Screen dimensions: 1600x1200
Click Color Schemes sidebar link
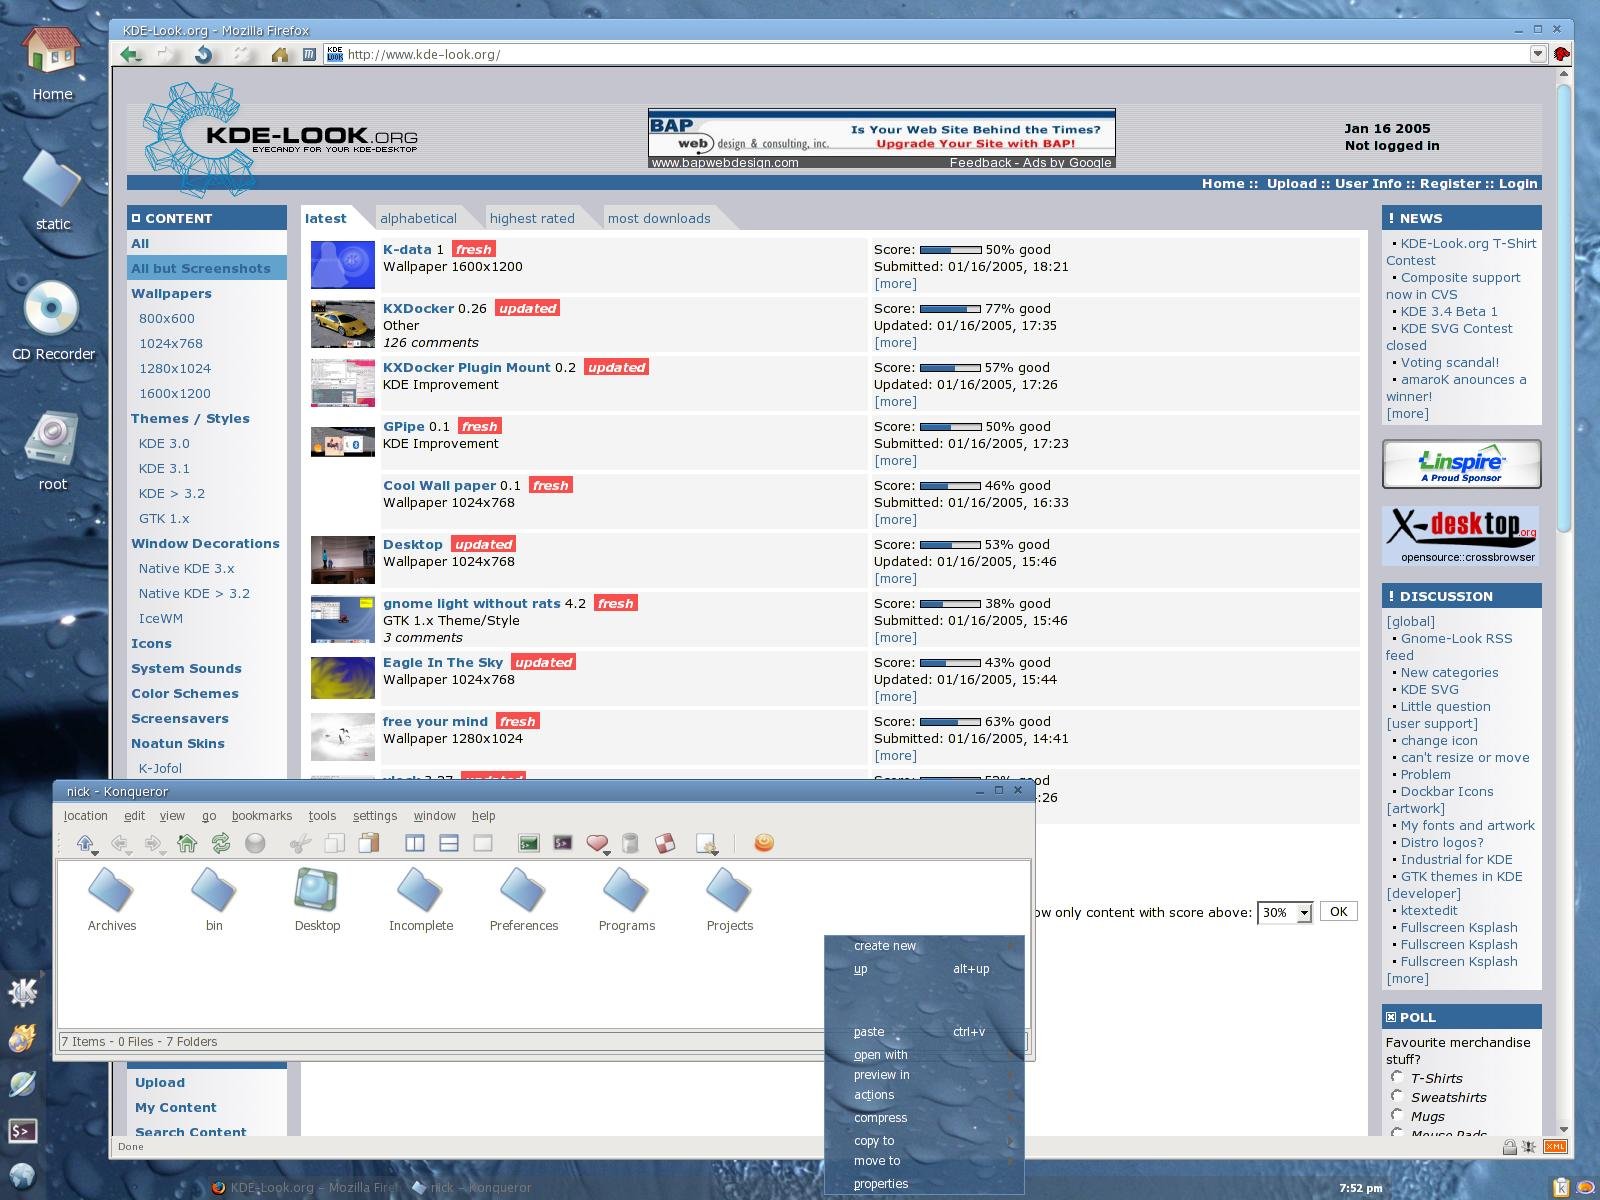tap(185, 693)
